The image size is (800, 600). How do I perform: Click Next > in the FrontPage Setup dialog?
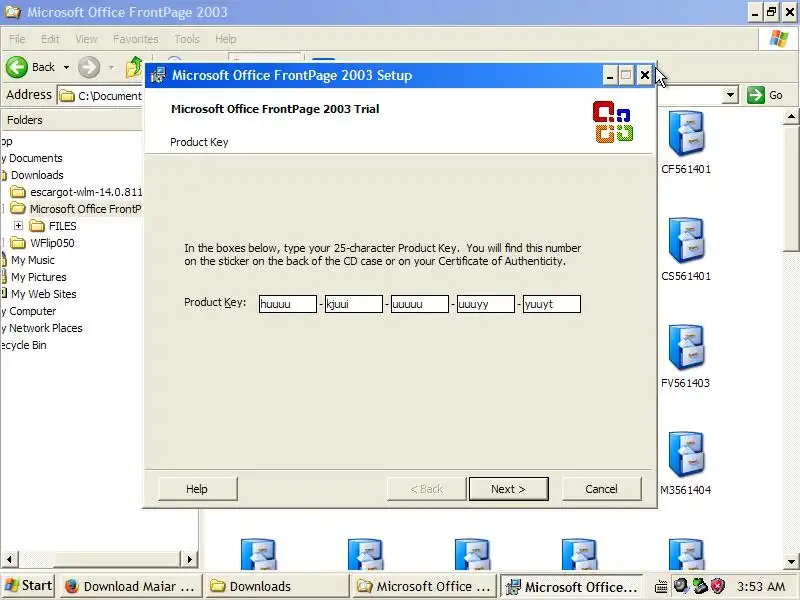coord(509,489)
